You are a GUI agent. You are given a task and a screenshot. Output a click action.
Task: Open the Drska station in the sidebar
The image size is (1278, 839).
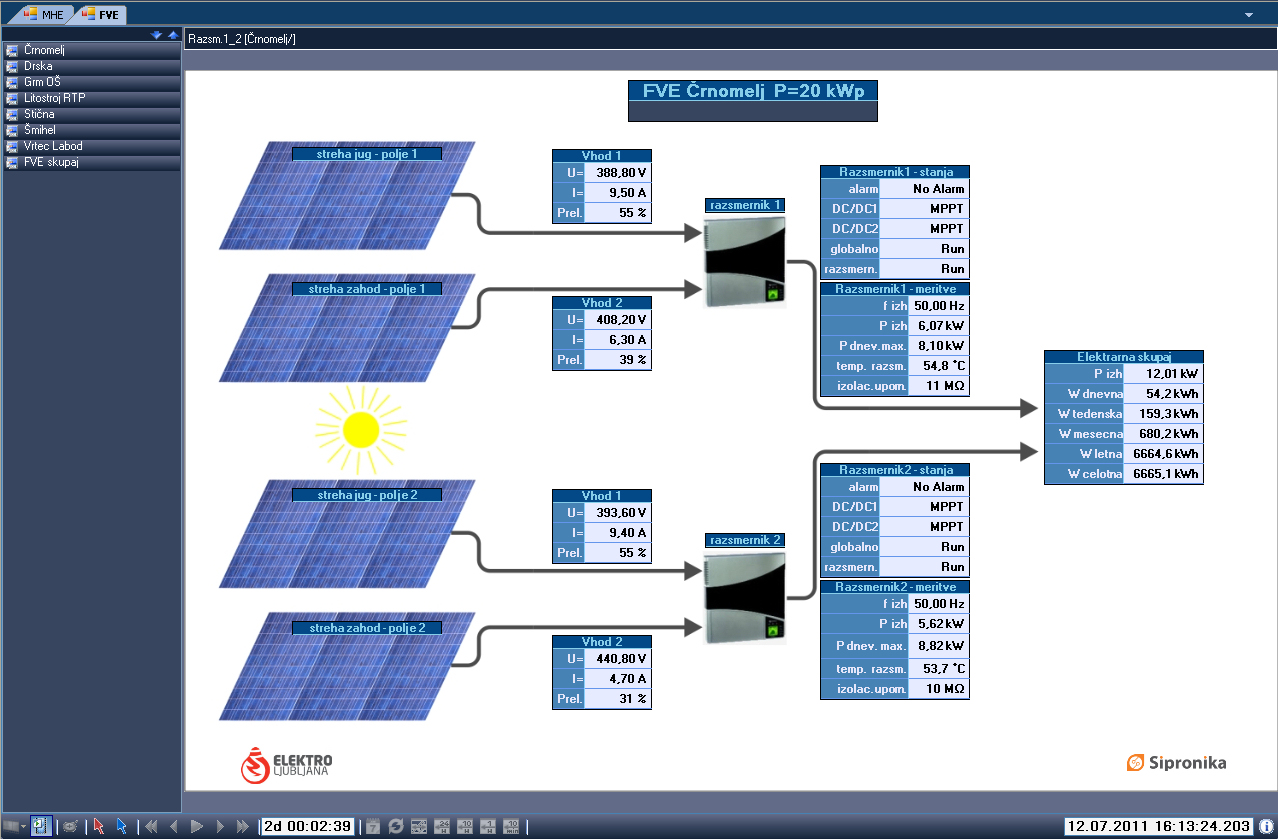pyautogui.click(x=38, y=66)
